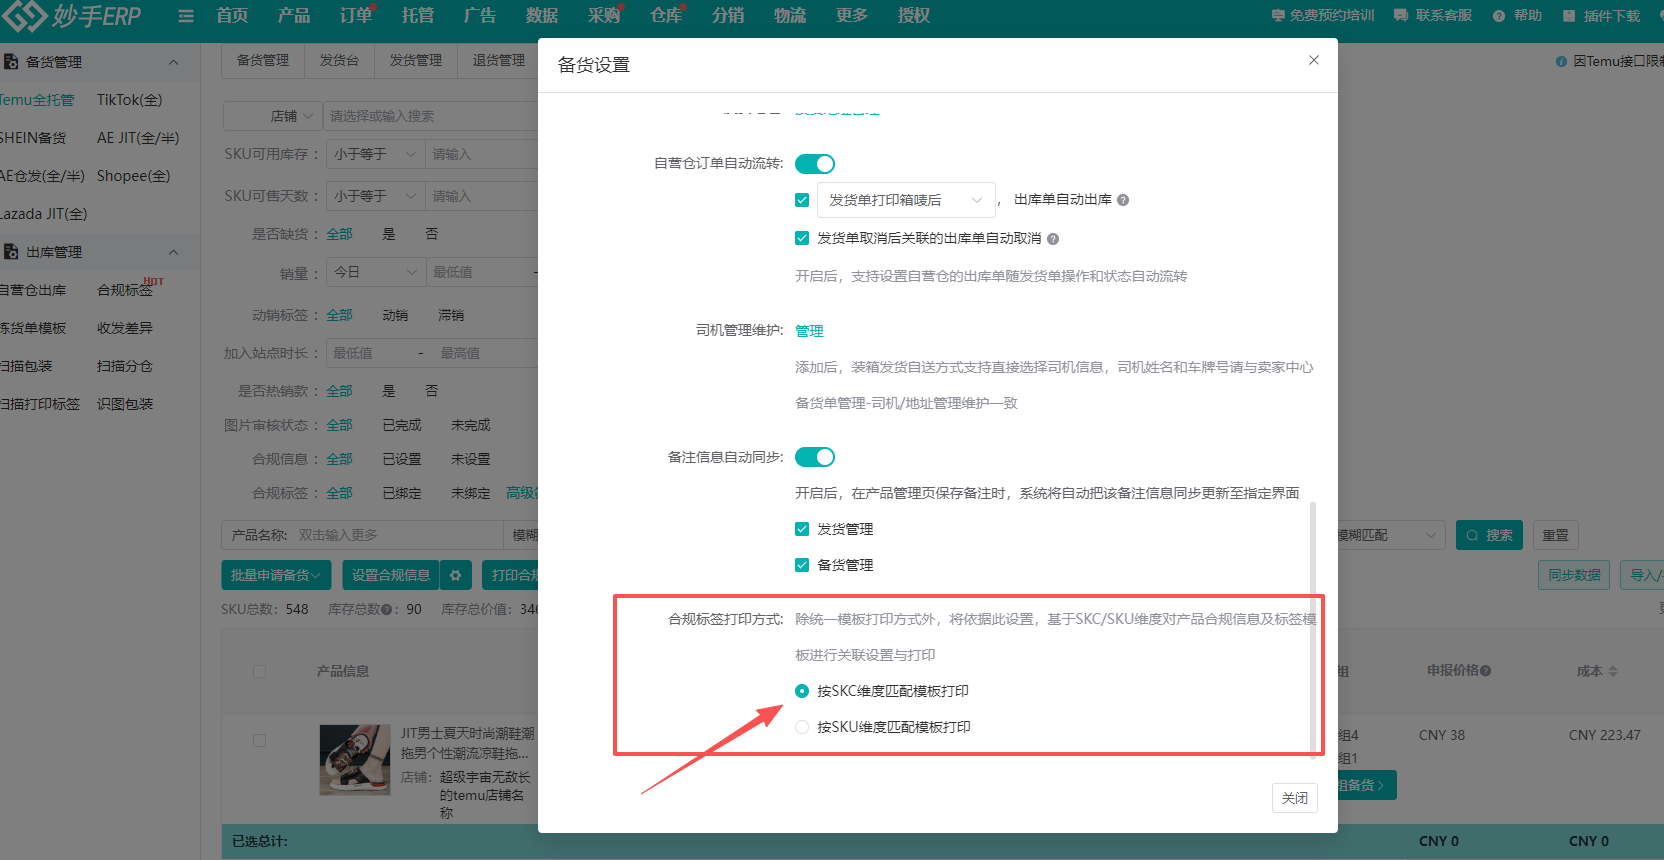Open the 发货单打印箱唛后 dropdown
This screenshot has height=860, width=1664.
coord(905,200)
